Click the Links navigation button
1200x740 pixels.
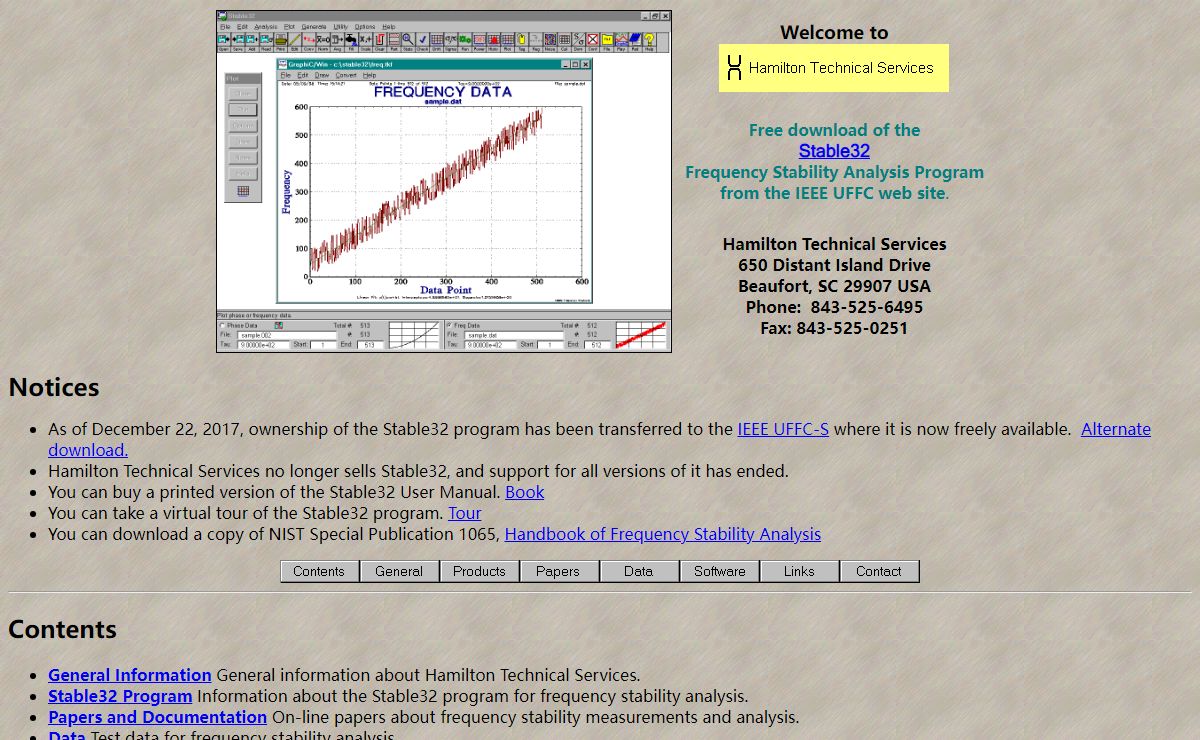799,571
